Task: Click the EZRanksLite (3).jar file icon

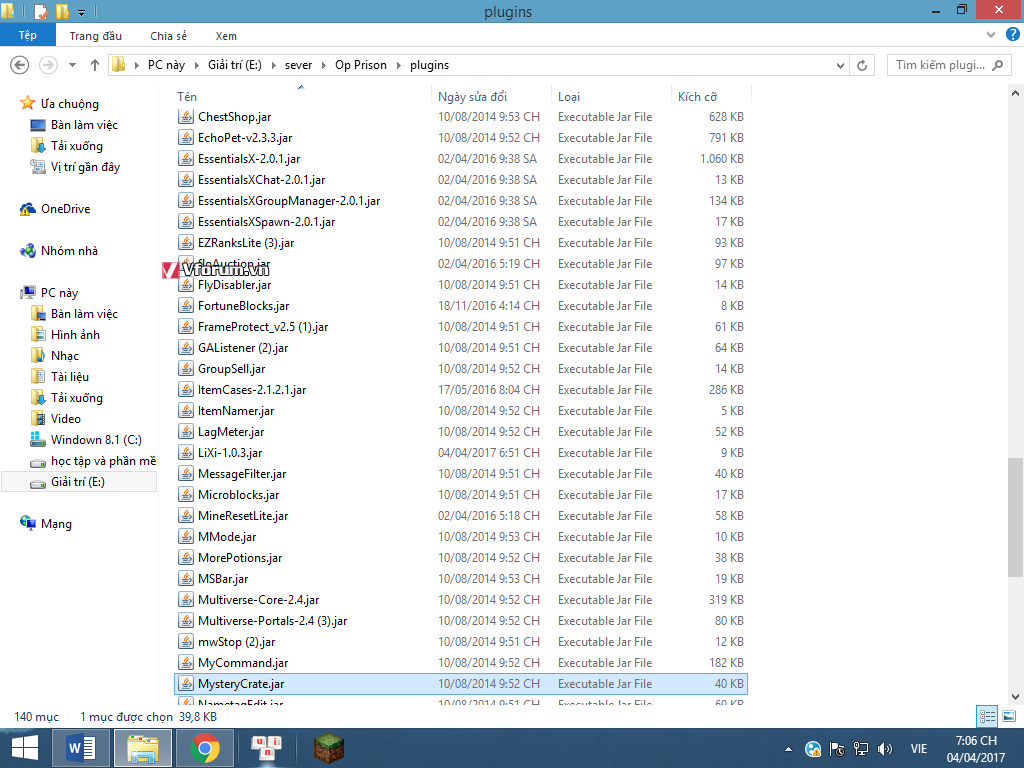Action: click(x=185, y=242)
